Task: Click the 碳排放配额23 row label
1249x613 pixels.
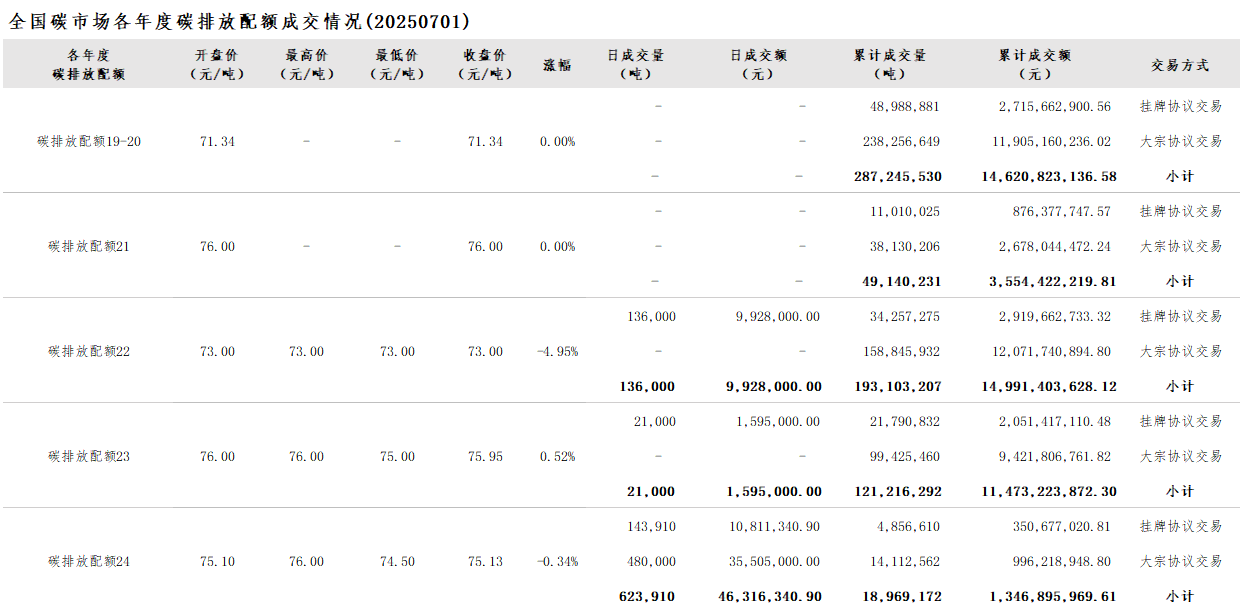Action: tap(89, 457)
